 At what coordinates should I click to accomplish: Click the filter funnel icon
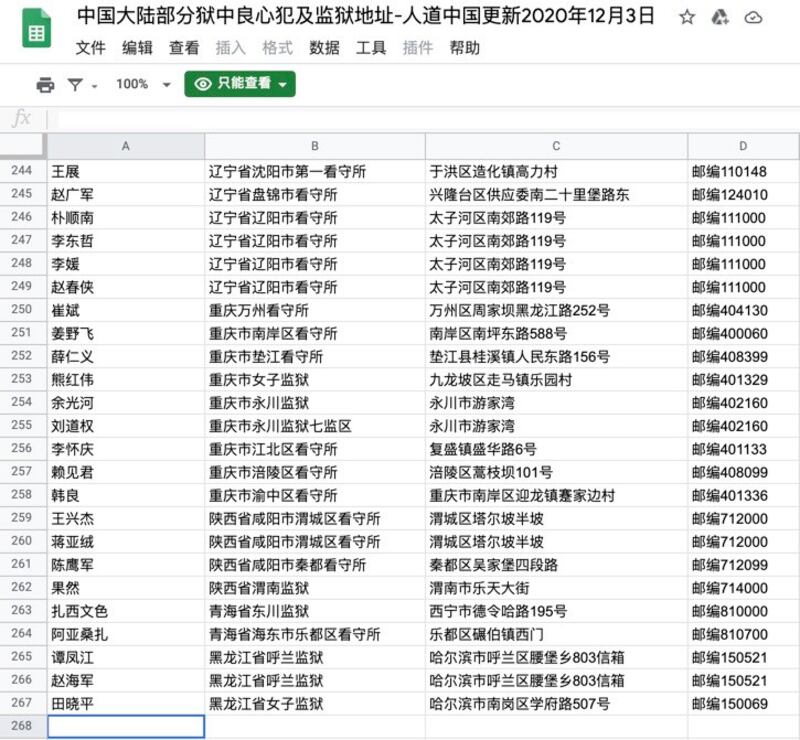76,85
